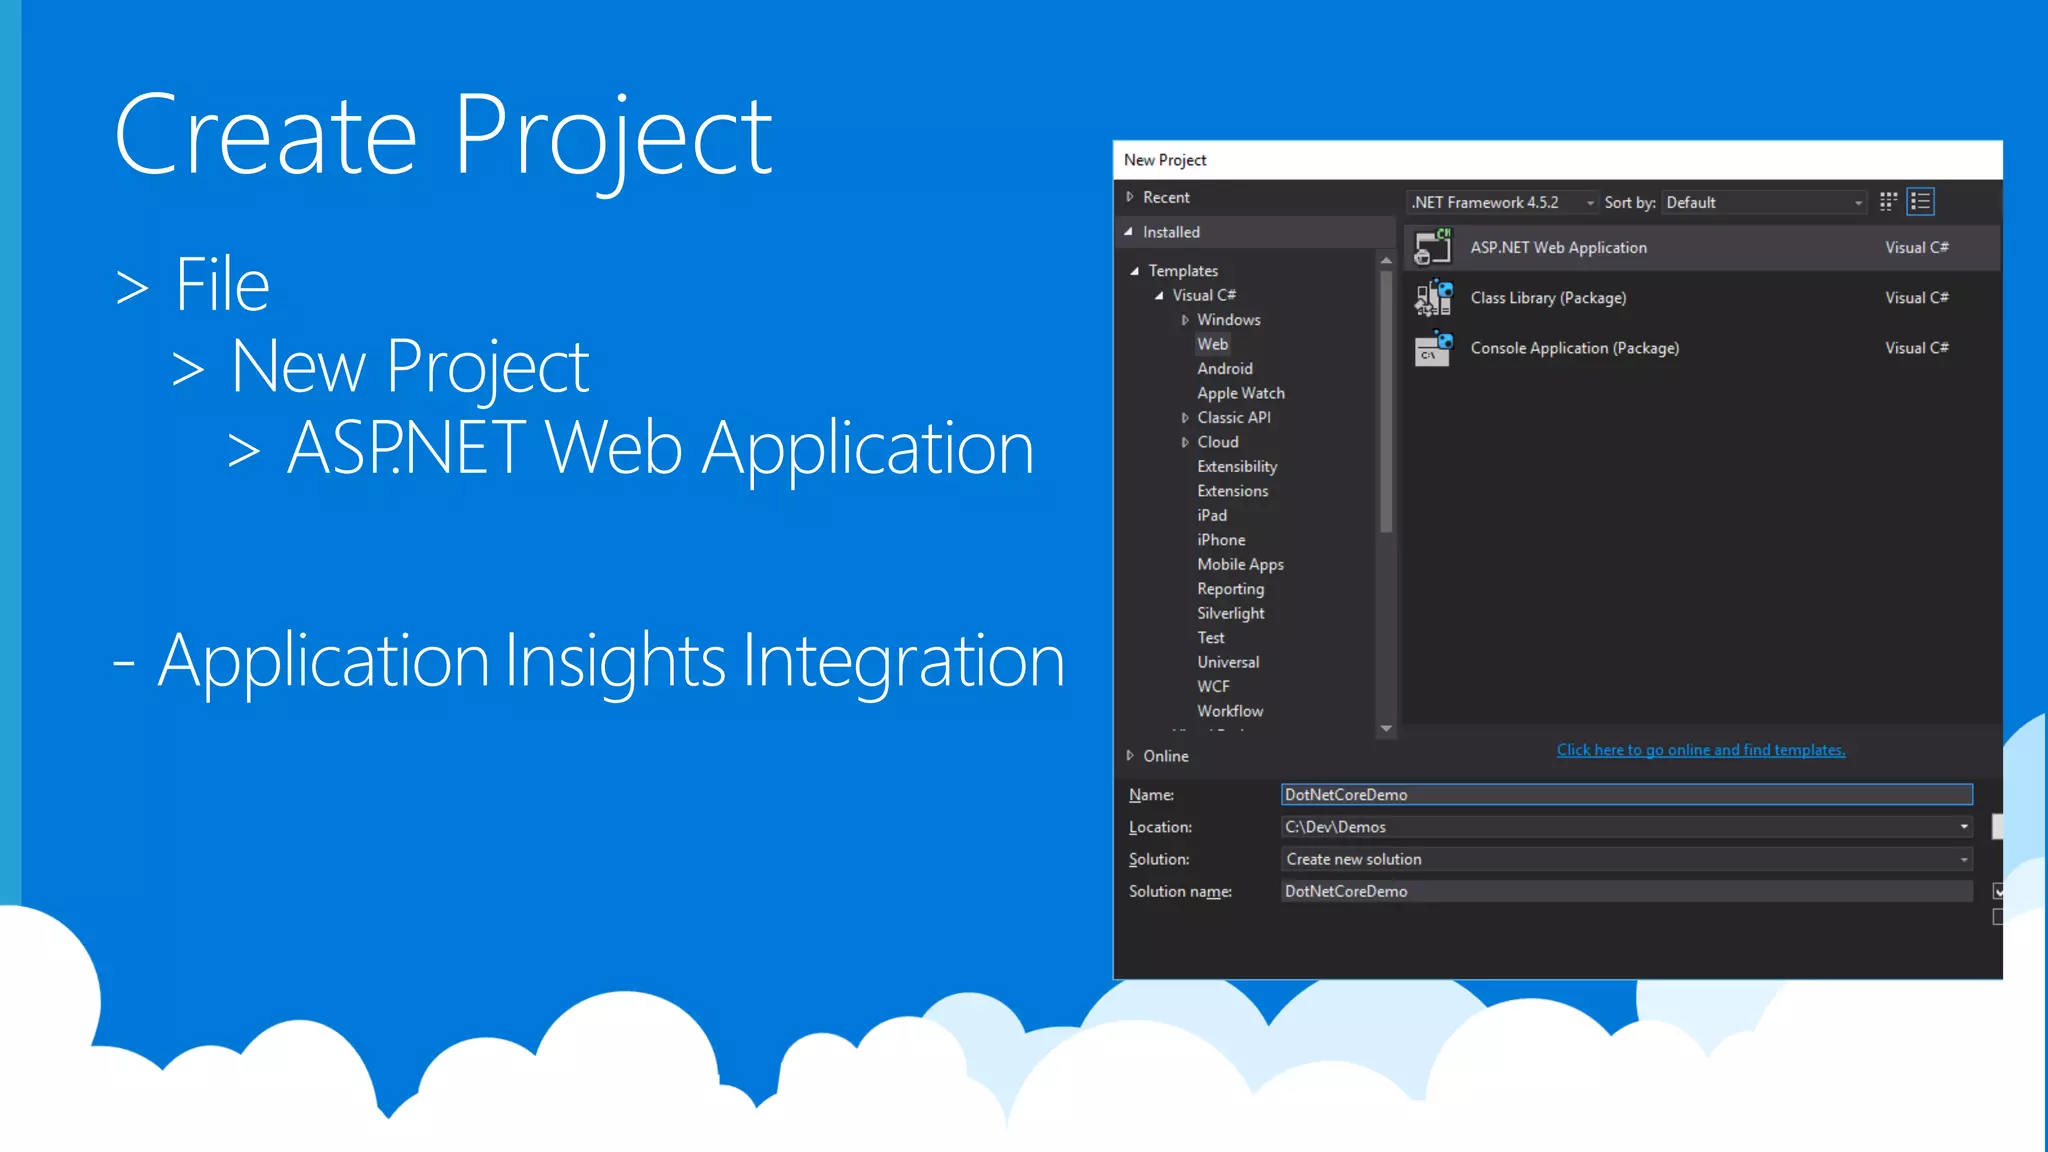
Task: Toggle the checked checkbox beside Solution name
Action: pos(1997,891)
